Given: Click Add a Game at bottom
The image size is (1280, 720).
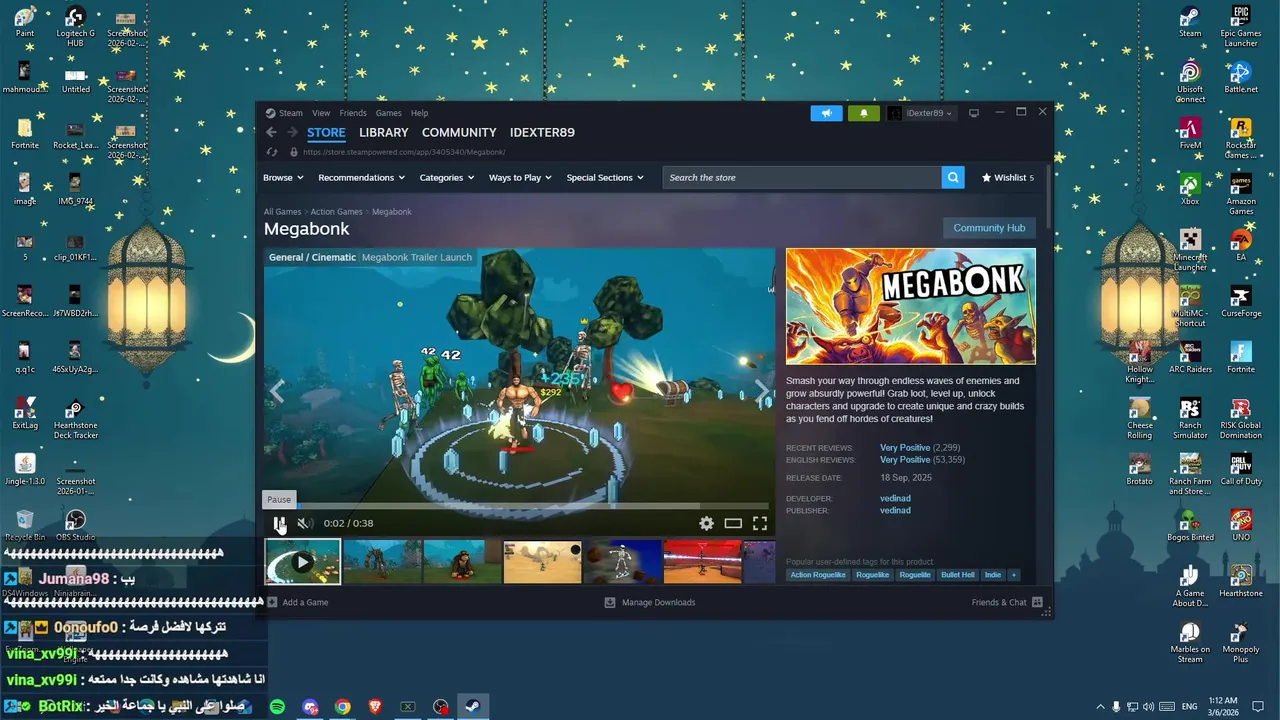Looking at the screenshot, I should [298, 602].
